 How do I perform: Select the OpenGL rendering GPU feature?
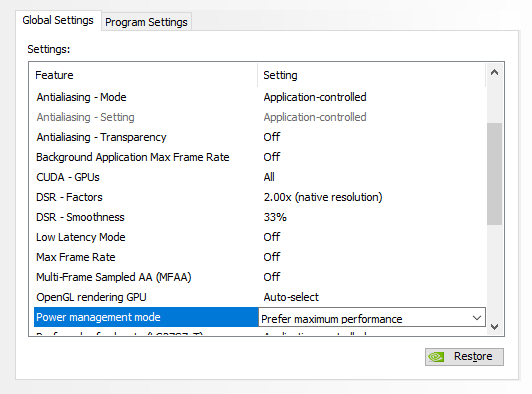91,298
